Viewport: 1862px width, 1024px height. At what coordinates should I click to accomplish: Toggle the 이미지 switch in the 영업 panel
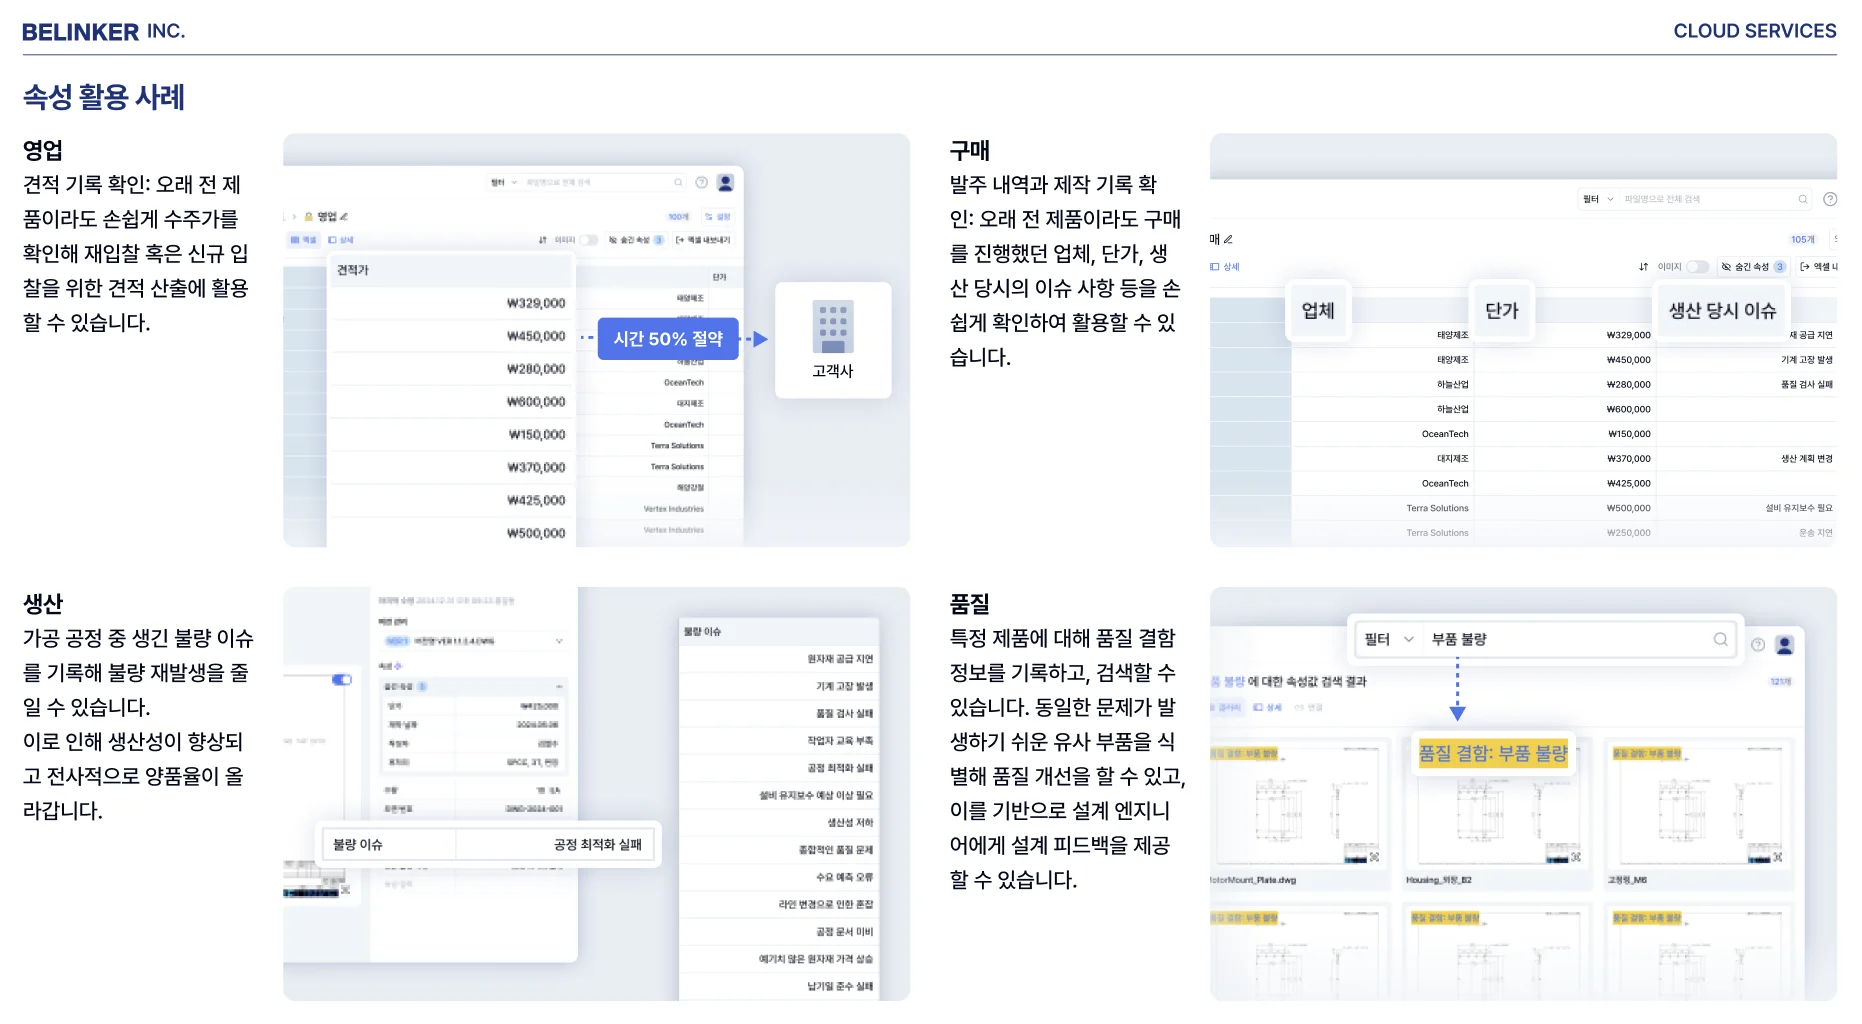pyautogui.click(x=588, y=240)
